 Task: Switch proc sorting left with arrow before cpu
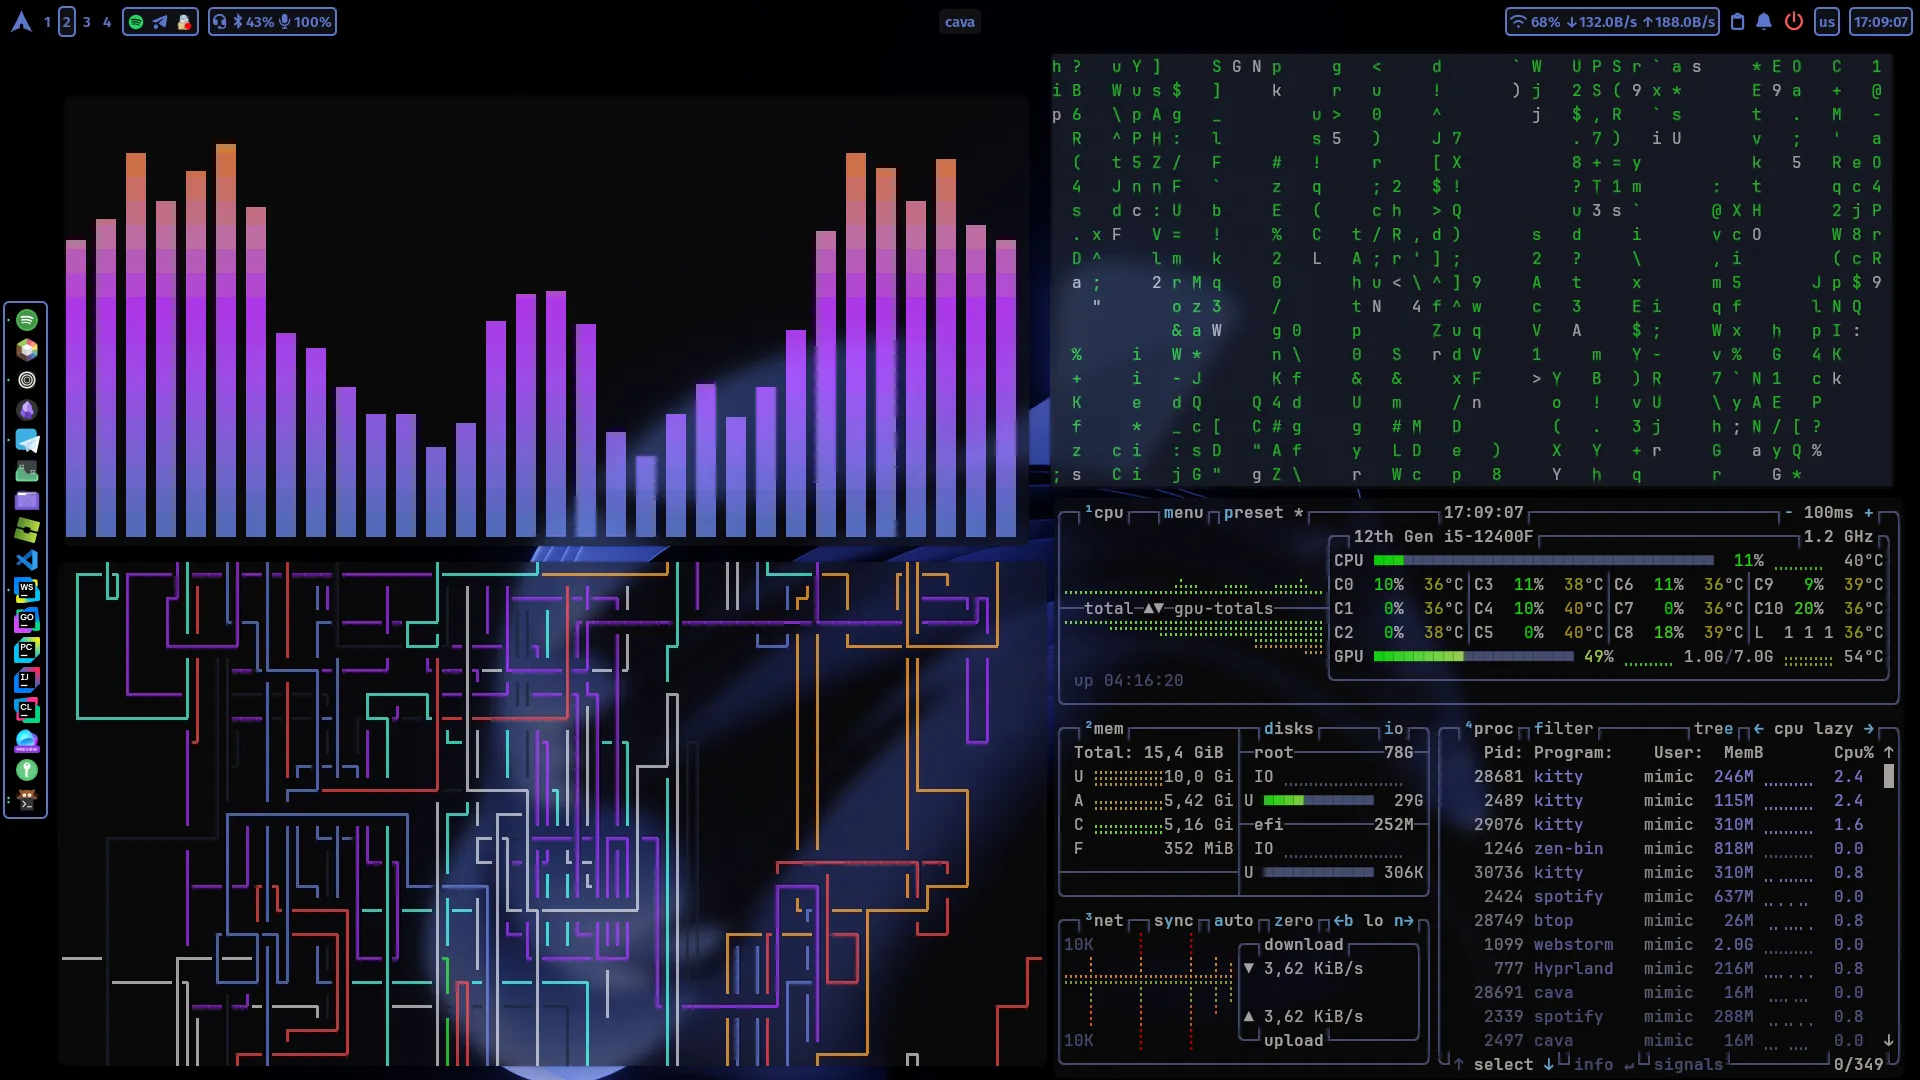(x=1758, y=729)
